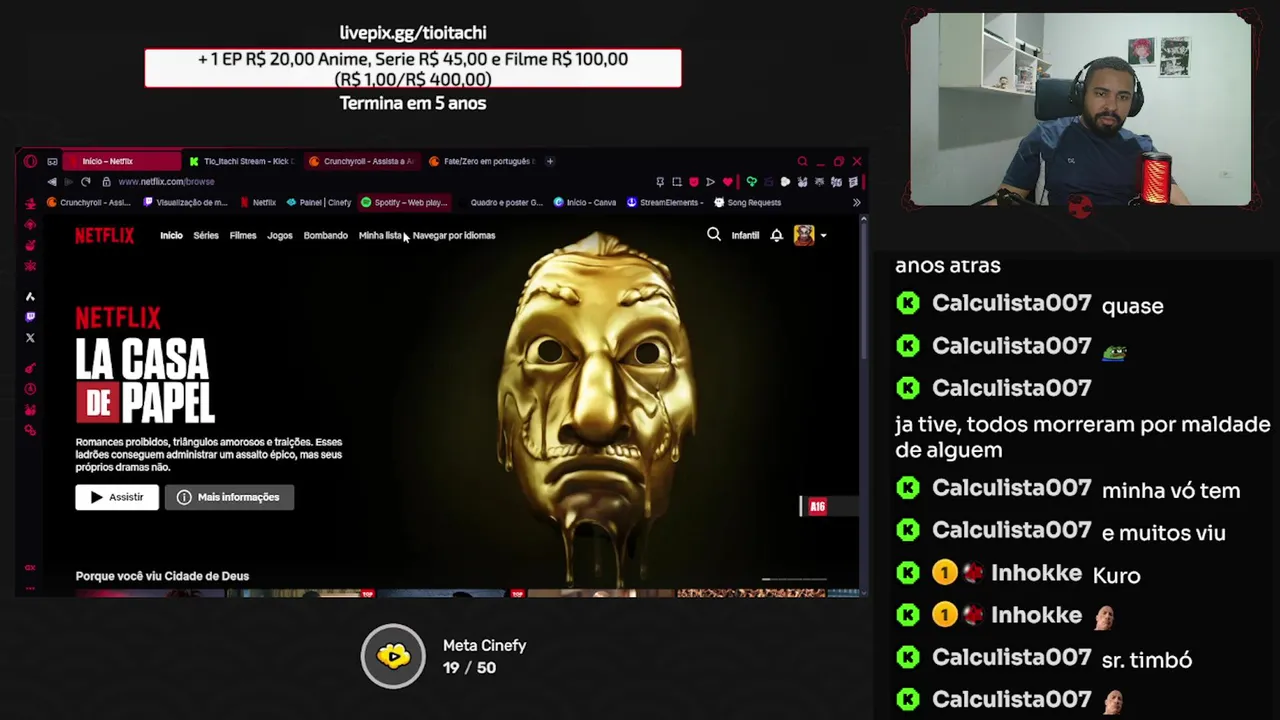Screen dimensions: 1280x720
Task: Open Bombando in Netflix menu
Action: [326, 235]
